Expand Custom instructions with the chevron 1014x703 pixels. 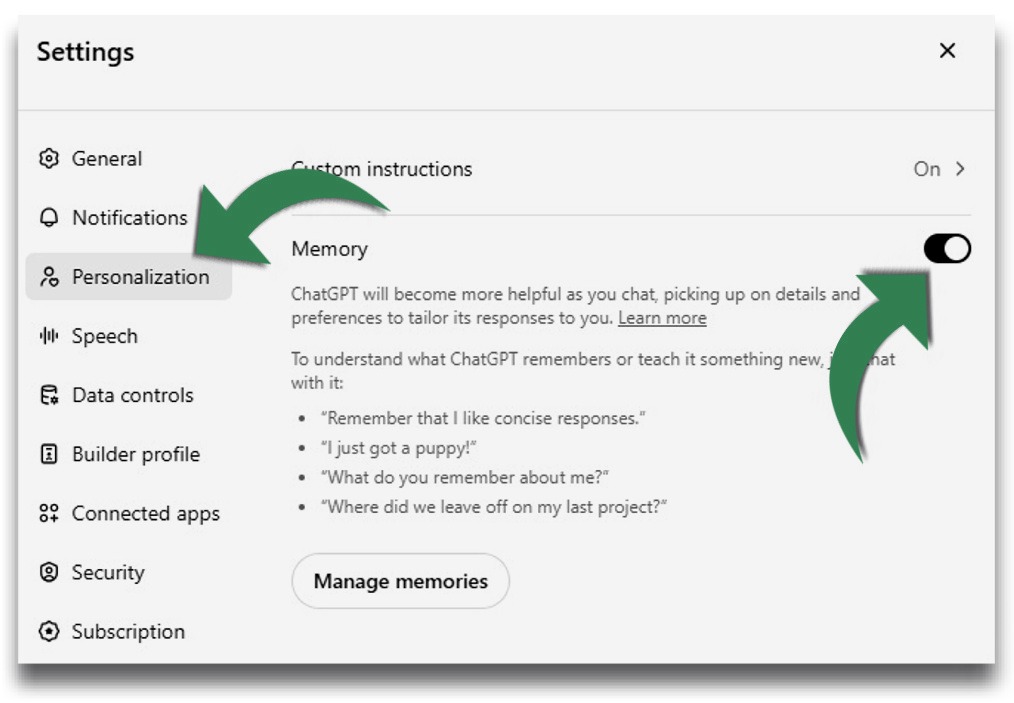(x=961, y=169)
